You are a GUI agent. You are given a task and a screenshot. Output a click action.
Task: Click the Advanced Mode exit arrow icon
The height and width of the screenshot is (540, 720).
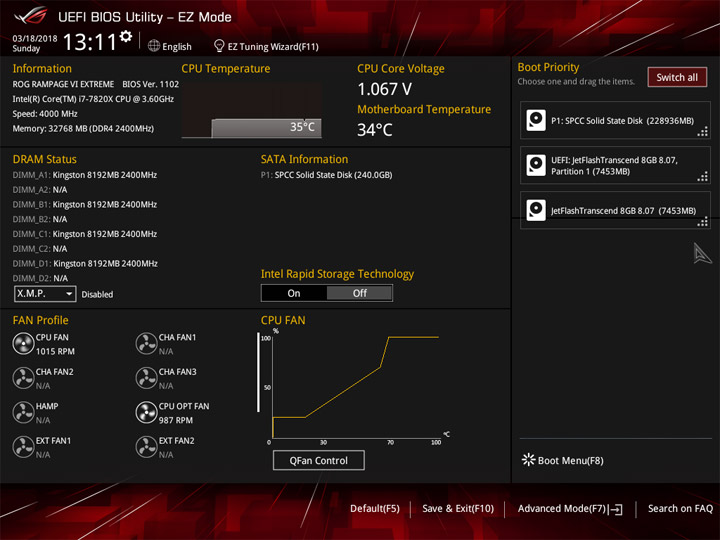pos(615,509)
